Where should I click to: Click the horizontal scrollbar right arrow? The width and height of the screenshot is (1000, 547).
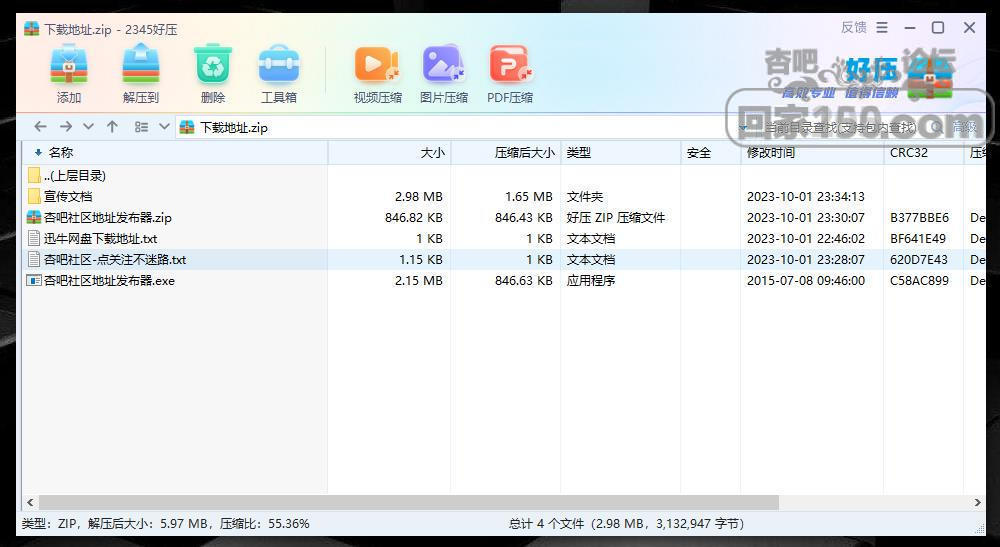[x=977, y=502]
